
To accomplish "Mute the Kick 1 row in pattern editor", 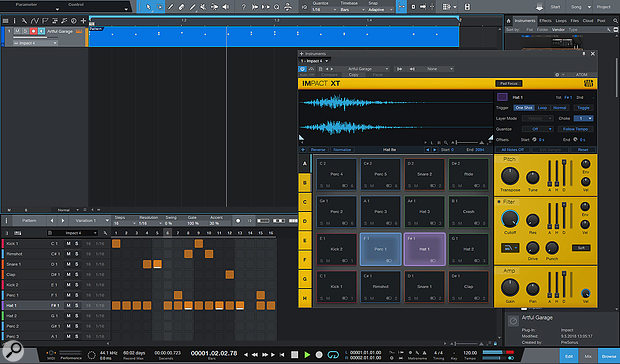I will pos(68,243).
